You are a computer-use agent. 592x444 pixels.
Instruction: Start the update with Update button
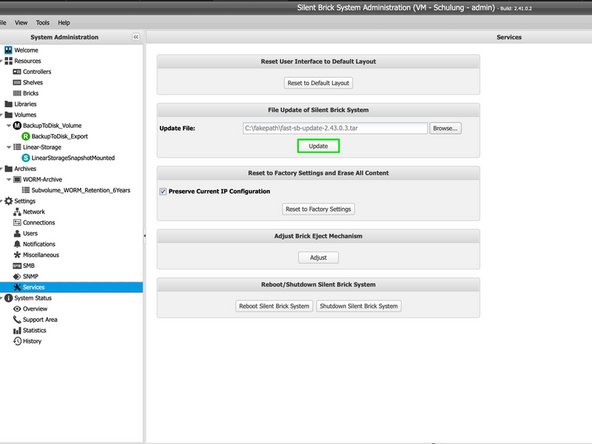click(x=318, y=146)
